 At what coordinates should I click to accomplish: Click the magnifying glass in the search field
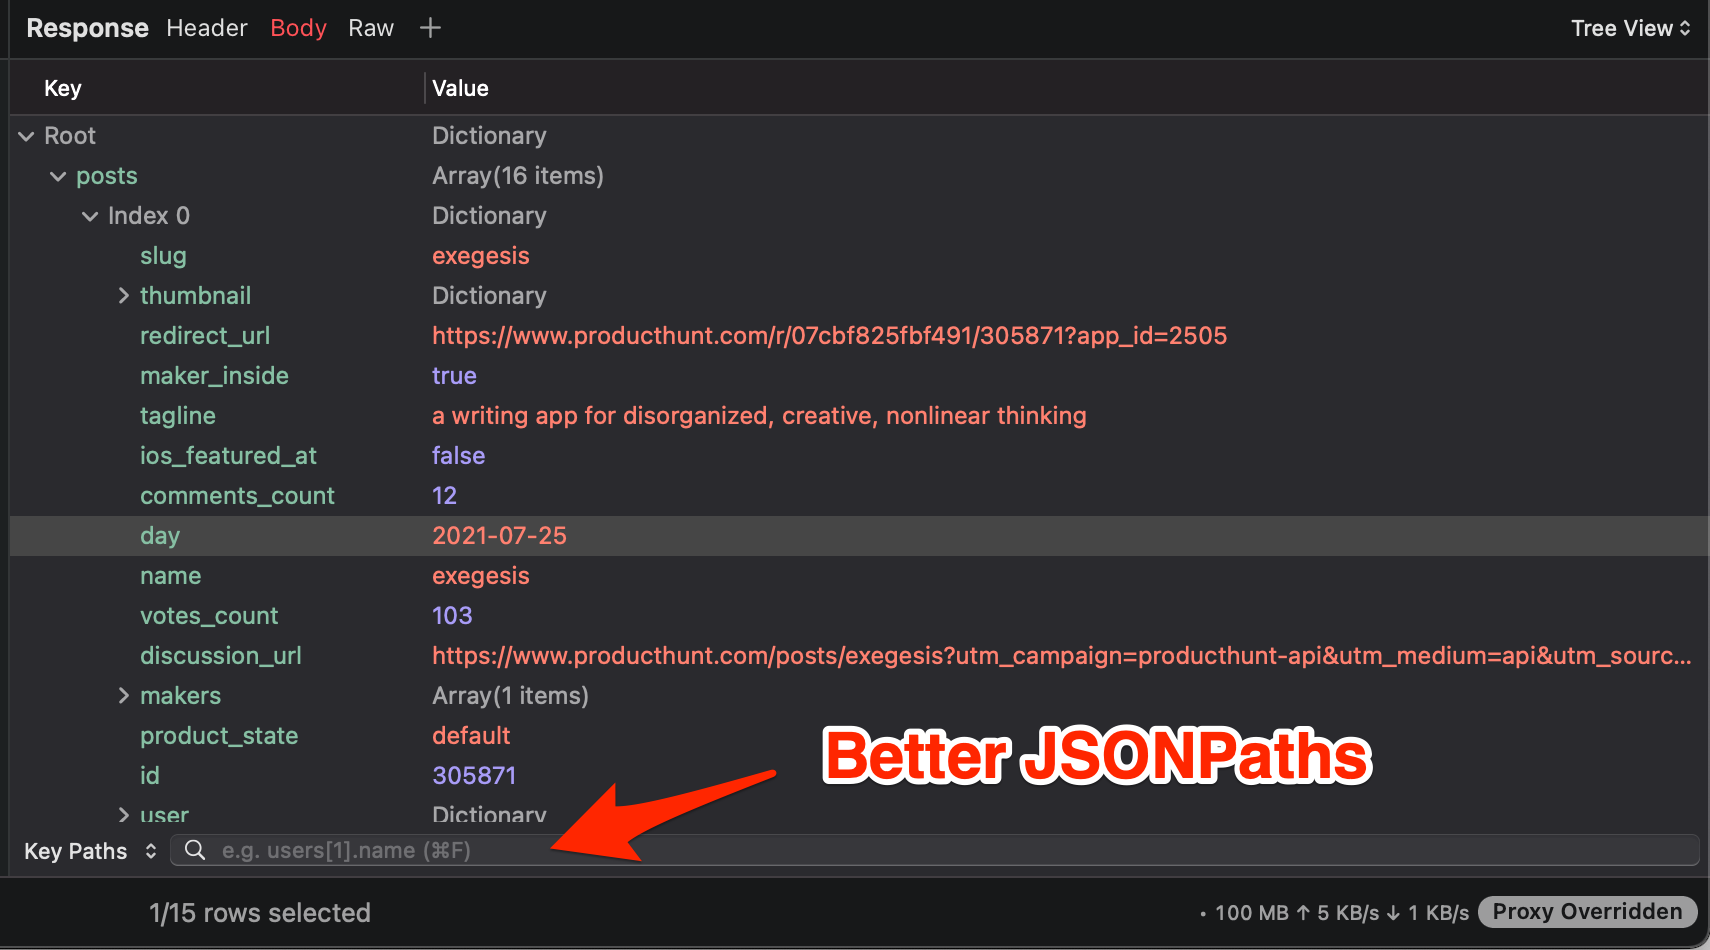194,850
